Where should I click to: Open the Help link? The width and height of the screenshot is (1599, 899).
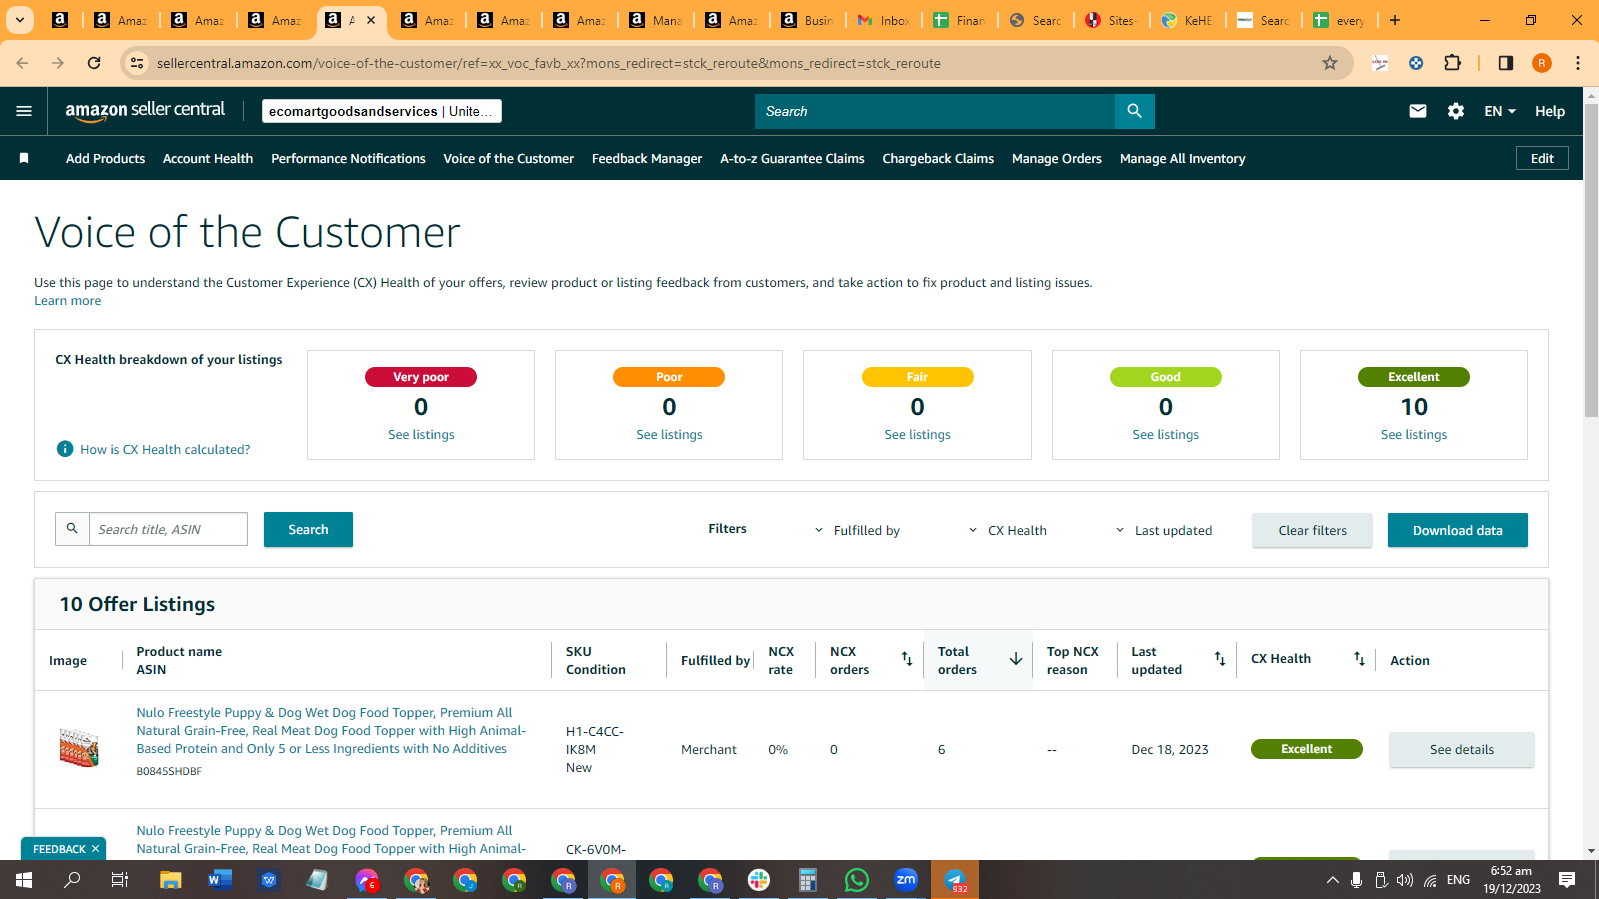1550,111
